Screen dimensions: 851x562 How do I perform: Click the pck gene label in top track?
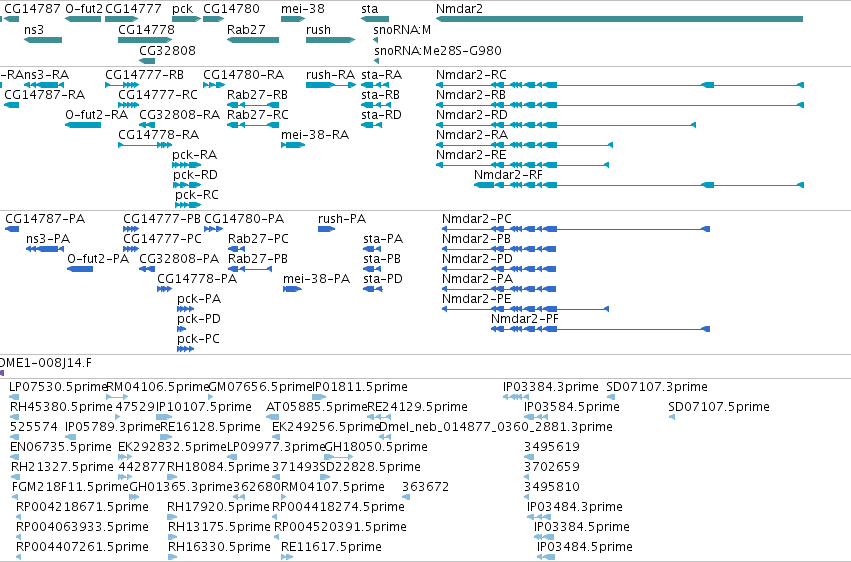[x=182, y=9]
